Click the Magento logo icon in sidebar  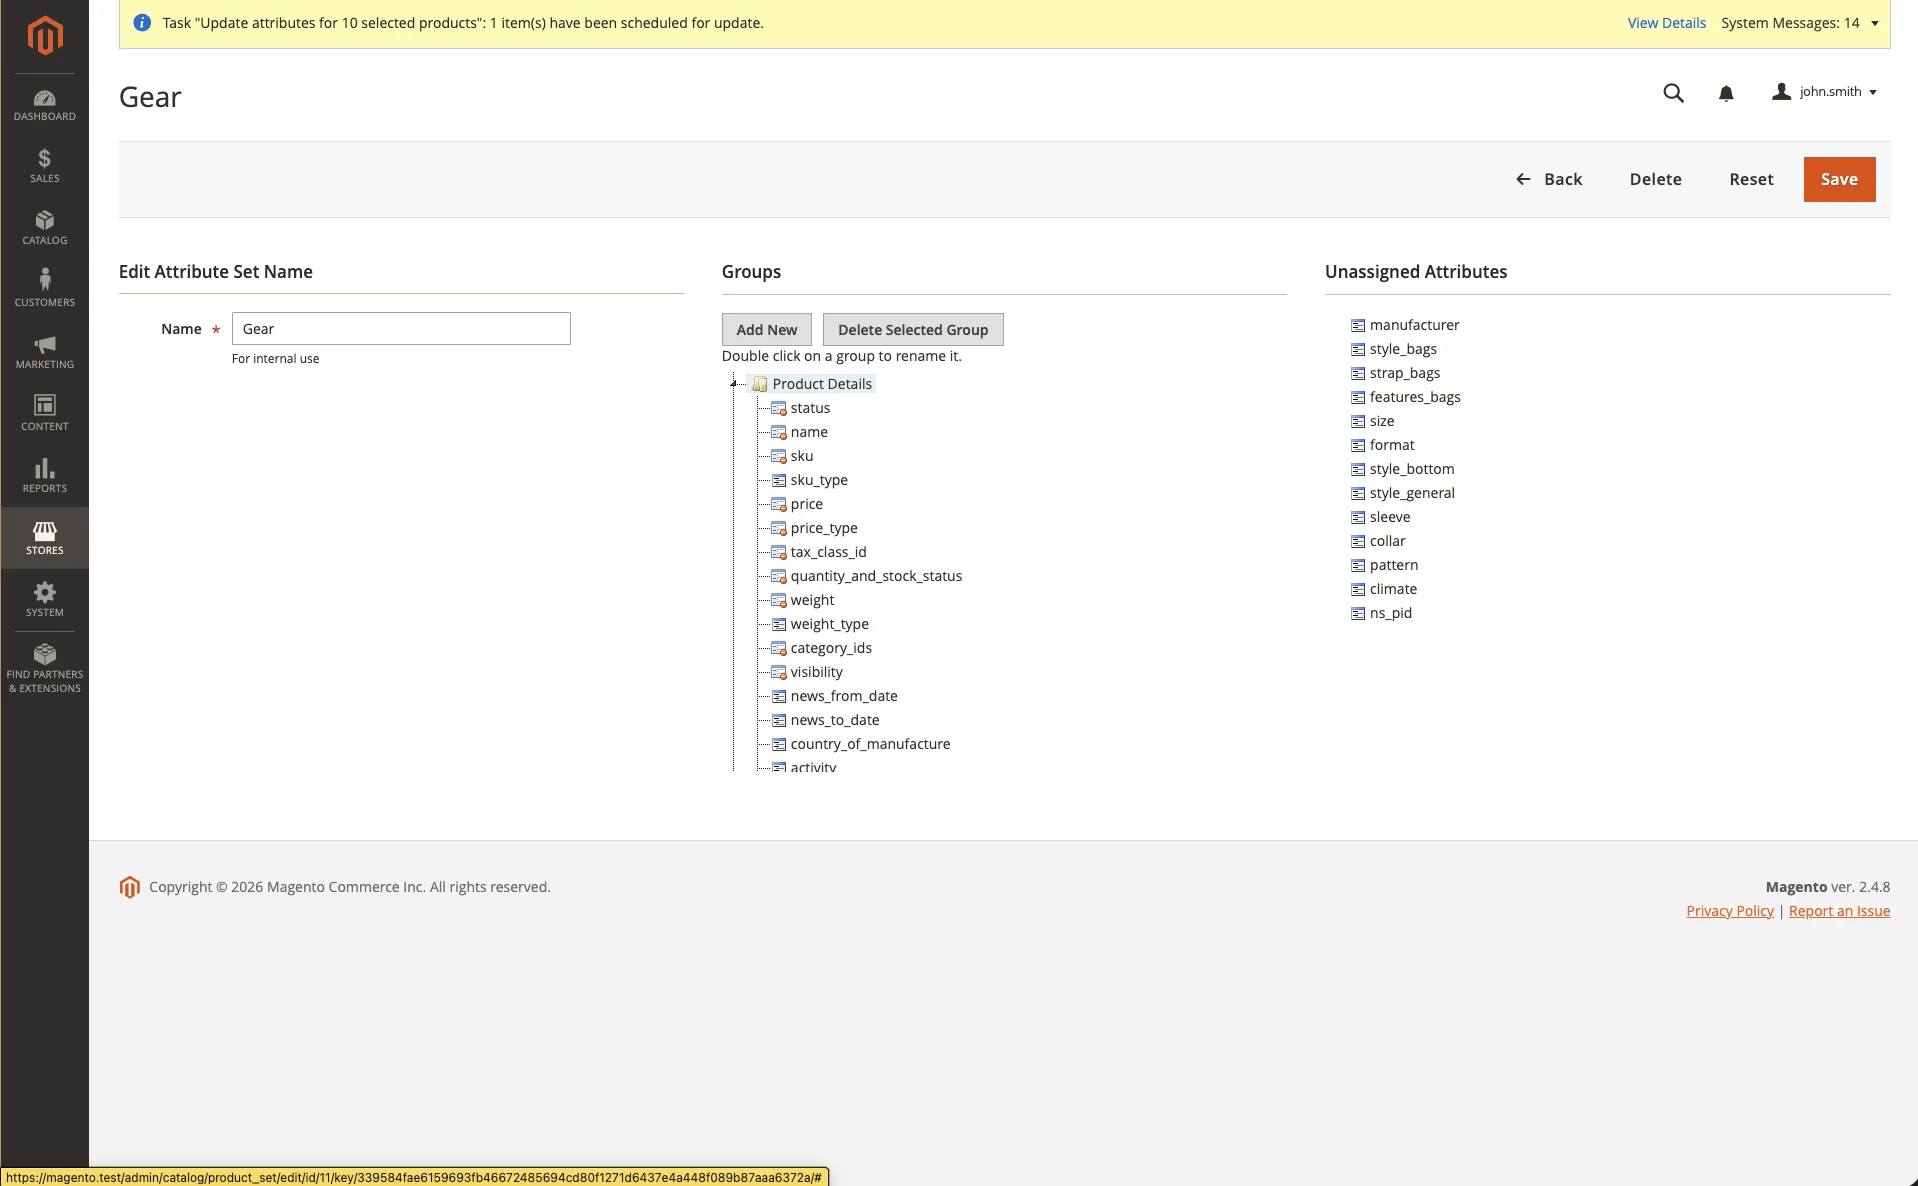click(45, 36)
